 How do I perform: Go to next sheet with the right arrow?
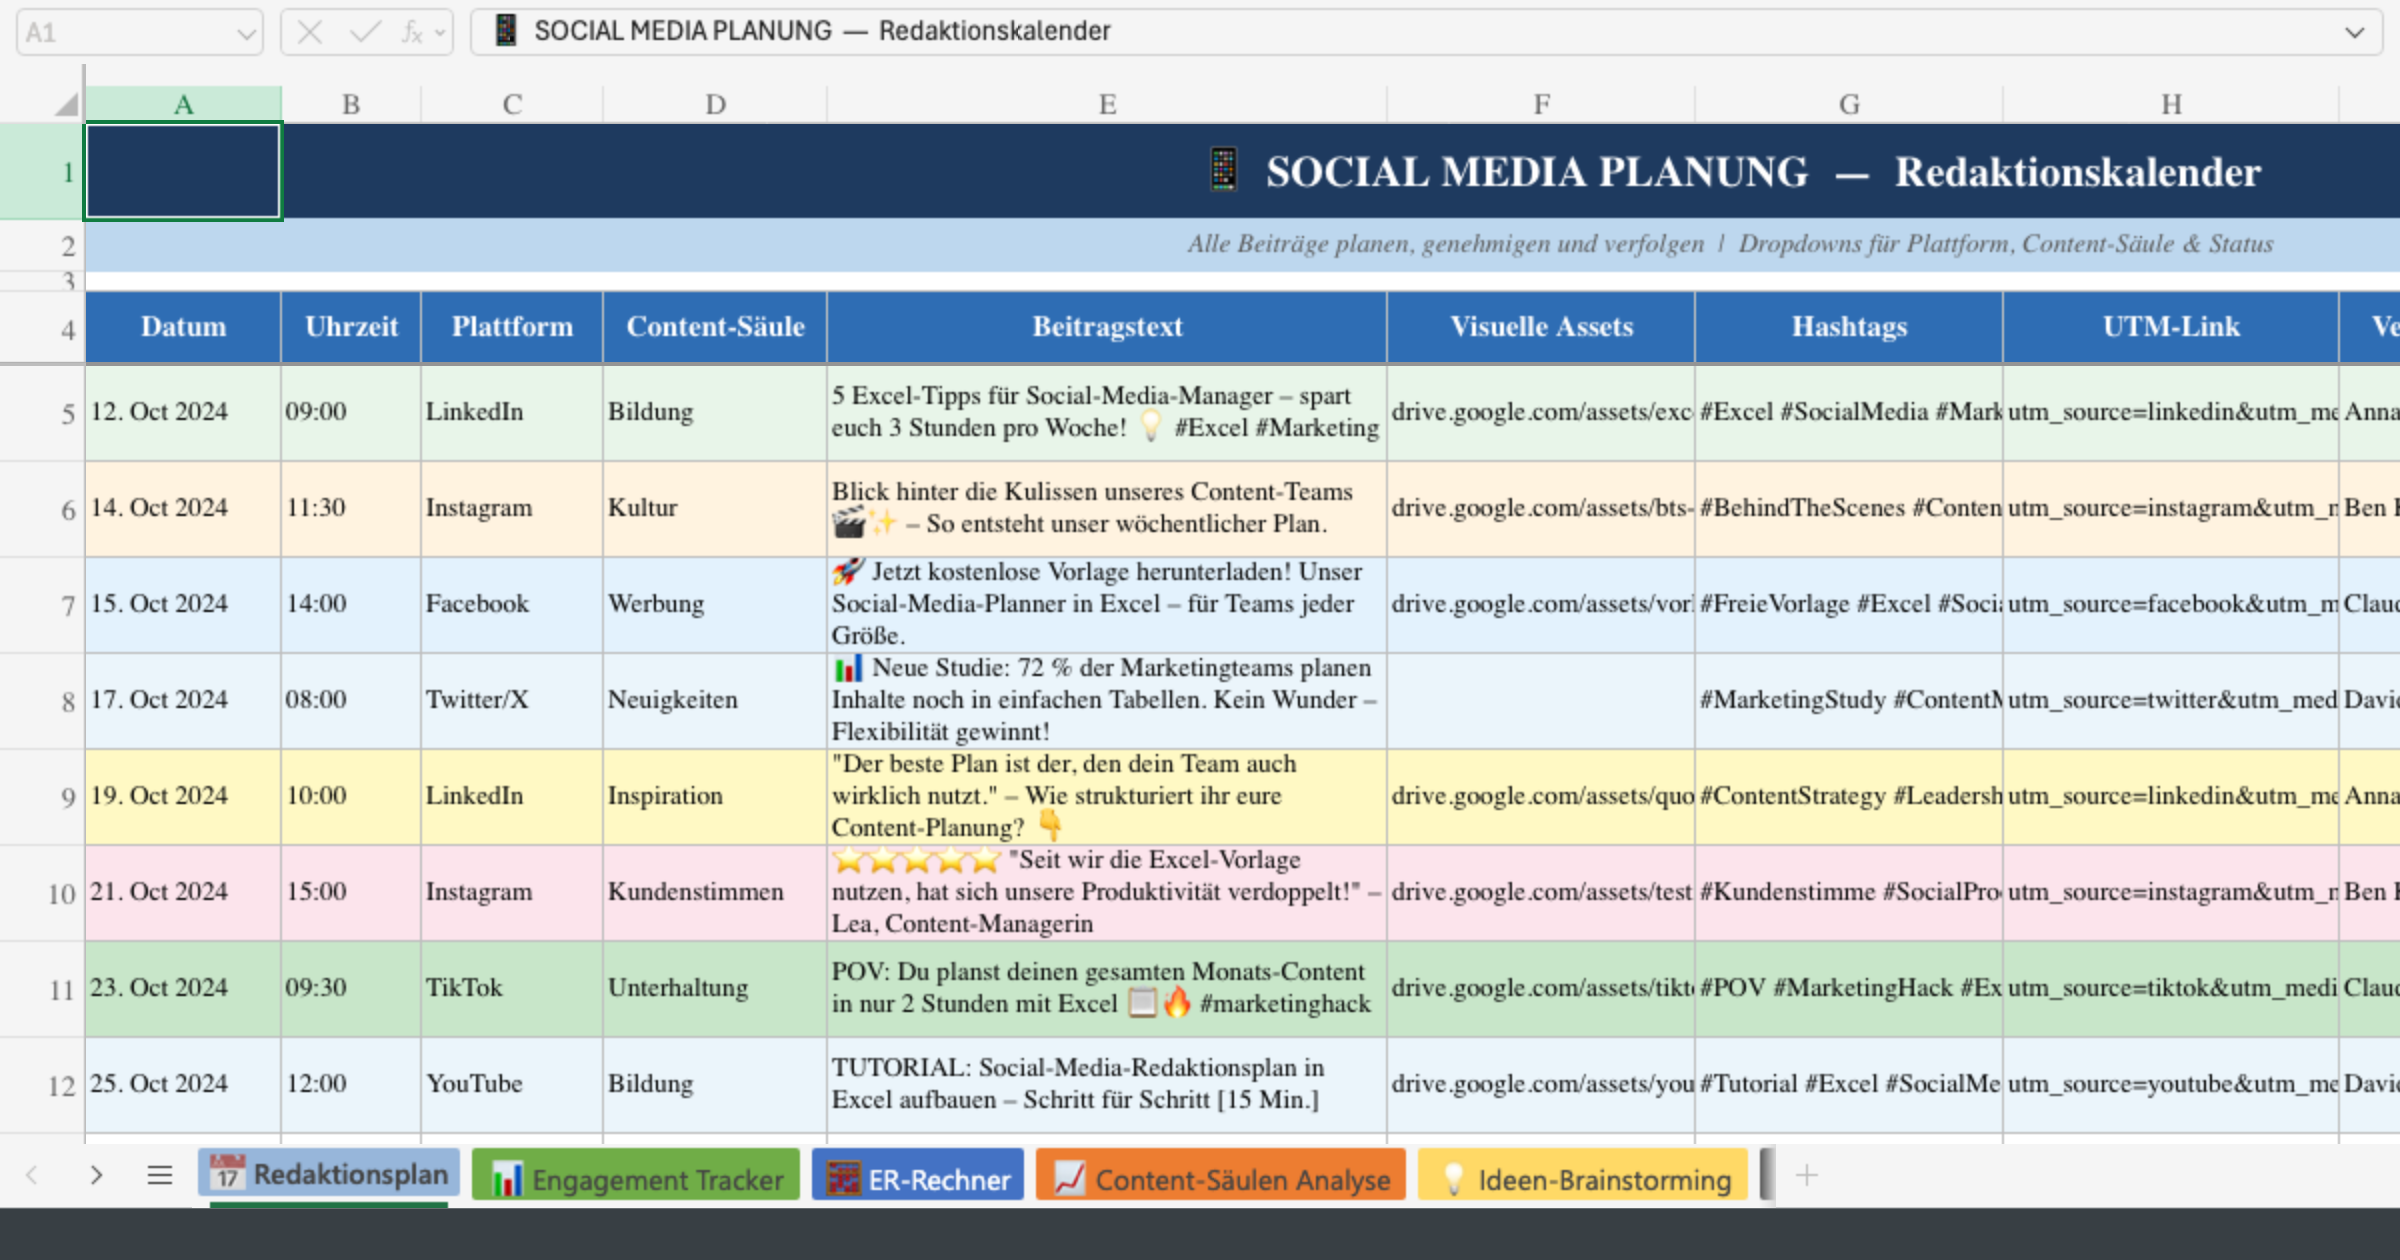[x=95, y=1175]
